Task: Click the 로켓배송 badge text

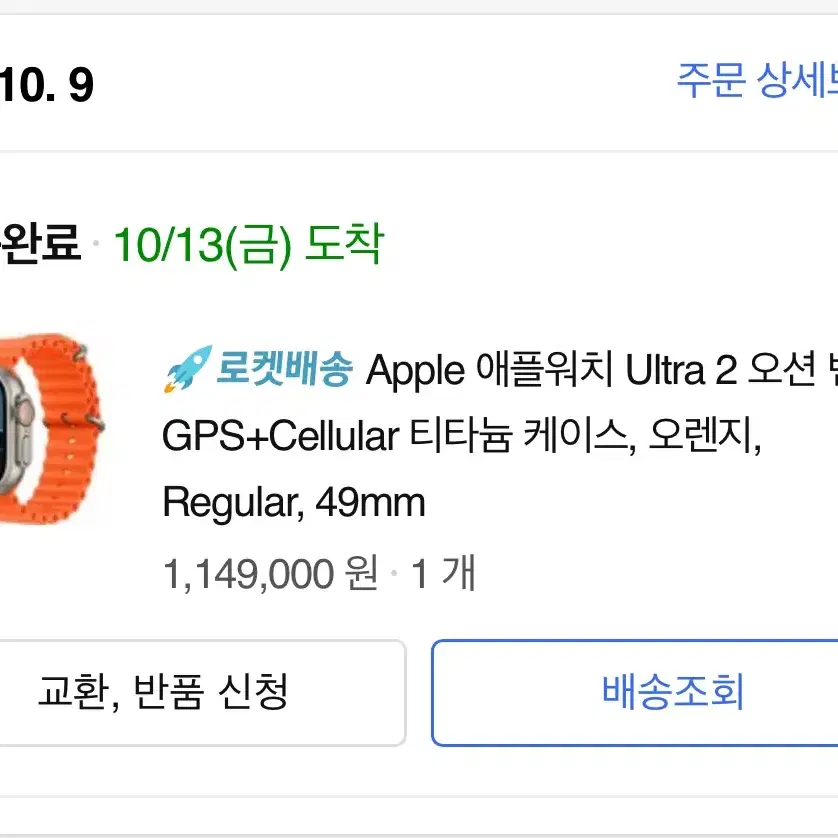Action: tap(284, 368)
